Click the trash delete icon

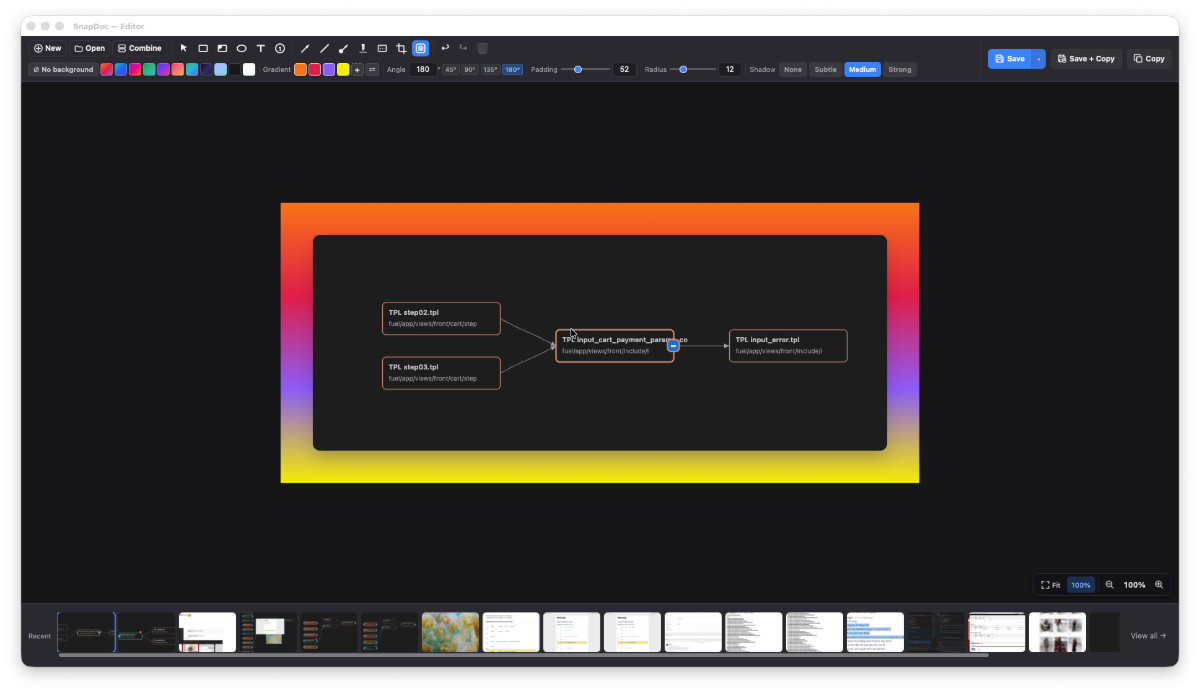click(482, 48)
